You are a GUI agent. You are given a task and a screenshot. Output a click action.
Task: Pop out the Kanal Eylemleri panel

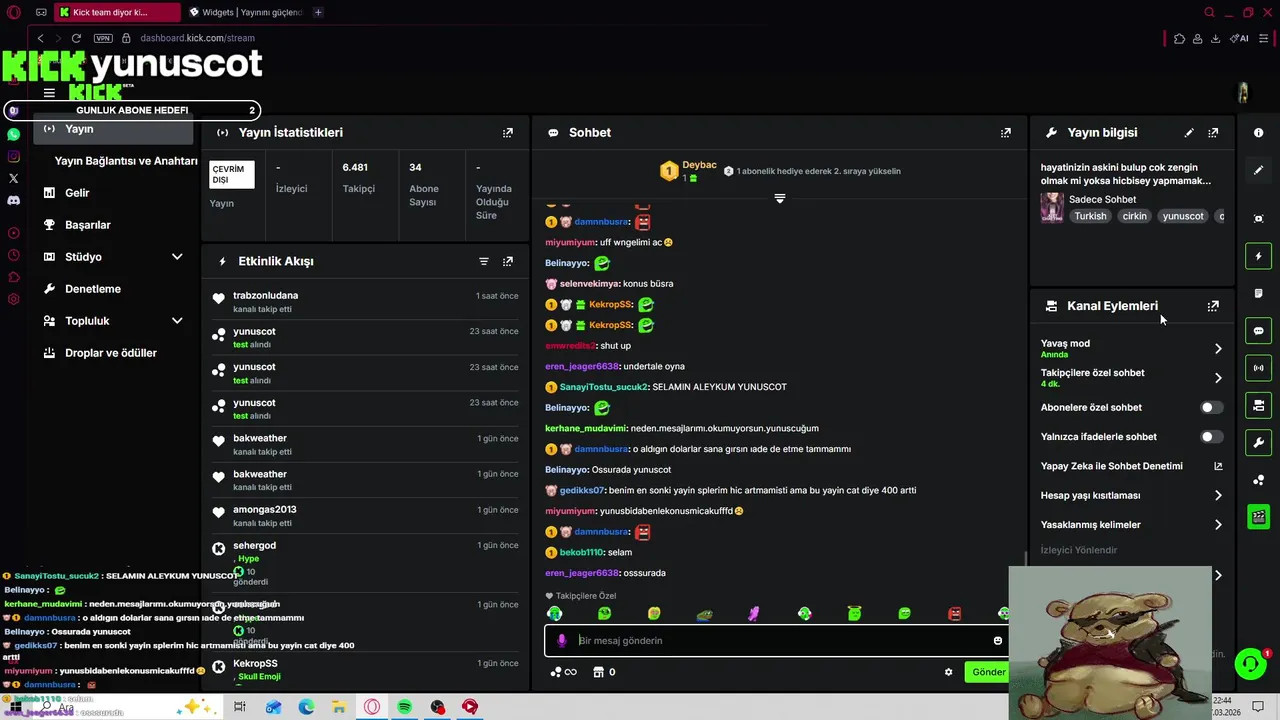pos(1213,306)
